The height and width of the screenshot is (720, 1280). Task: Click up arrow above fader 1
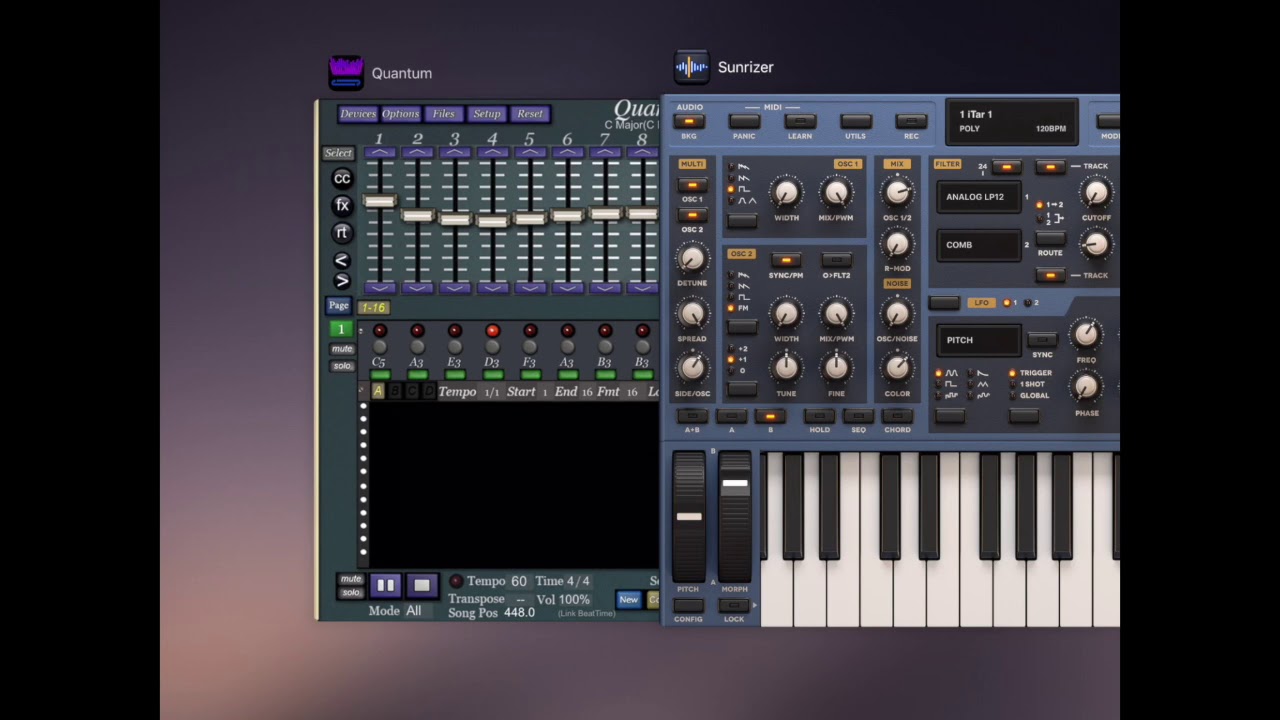coord(379,153)
